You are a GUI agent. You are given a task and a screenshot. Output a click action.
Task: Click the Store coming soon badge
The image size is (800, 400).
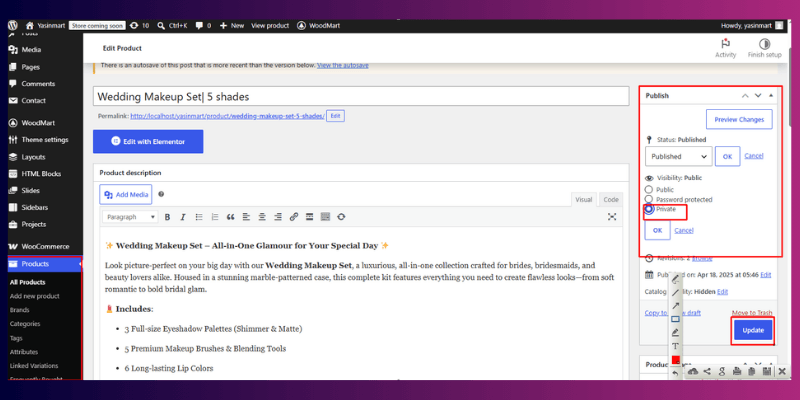(x=97, y=26)
